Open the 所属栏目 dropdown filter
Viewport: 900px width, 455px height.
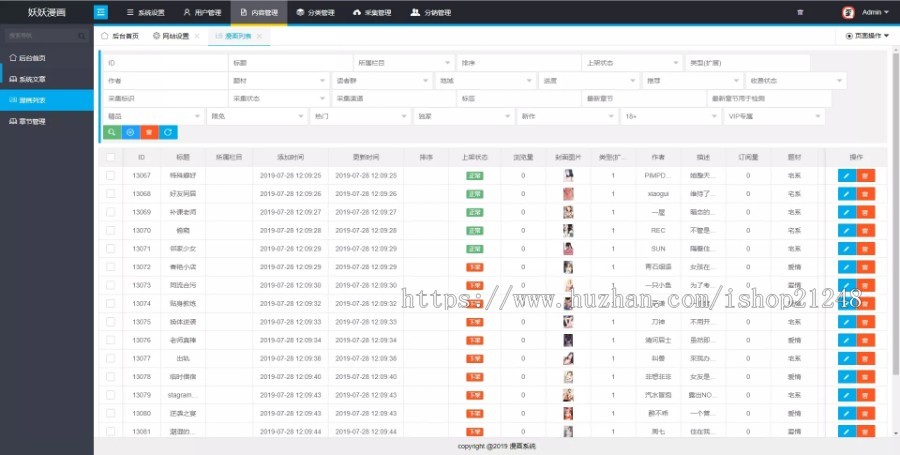click(x=404, y=63)
